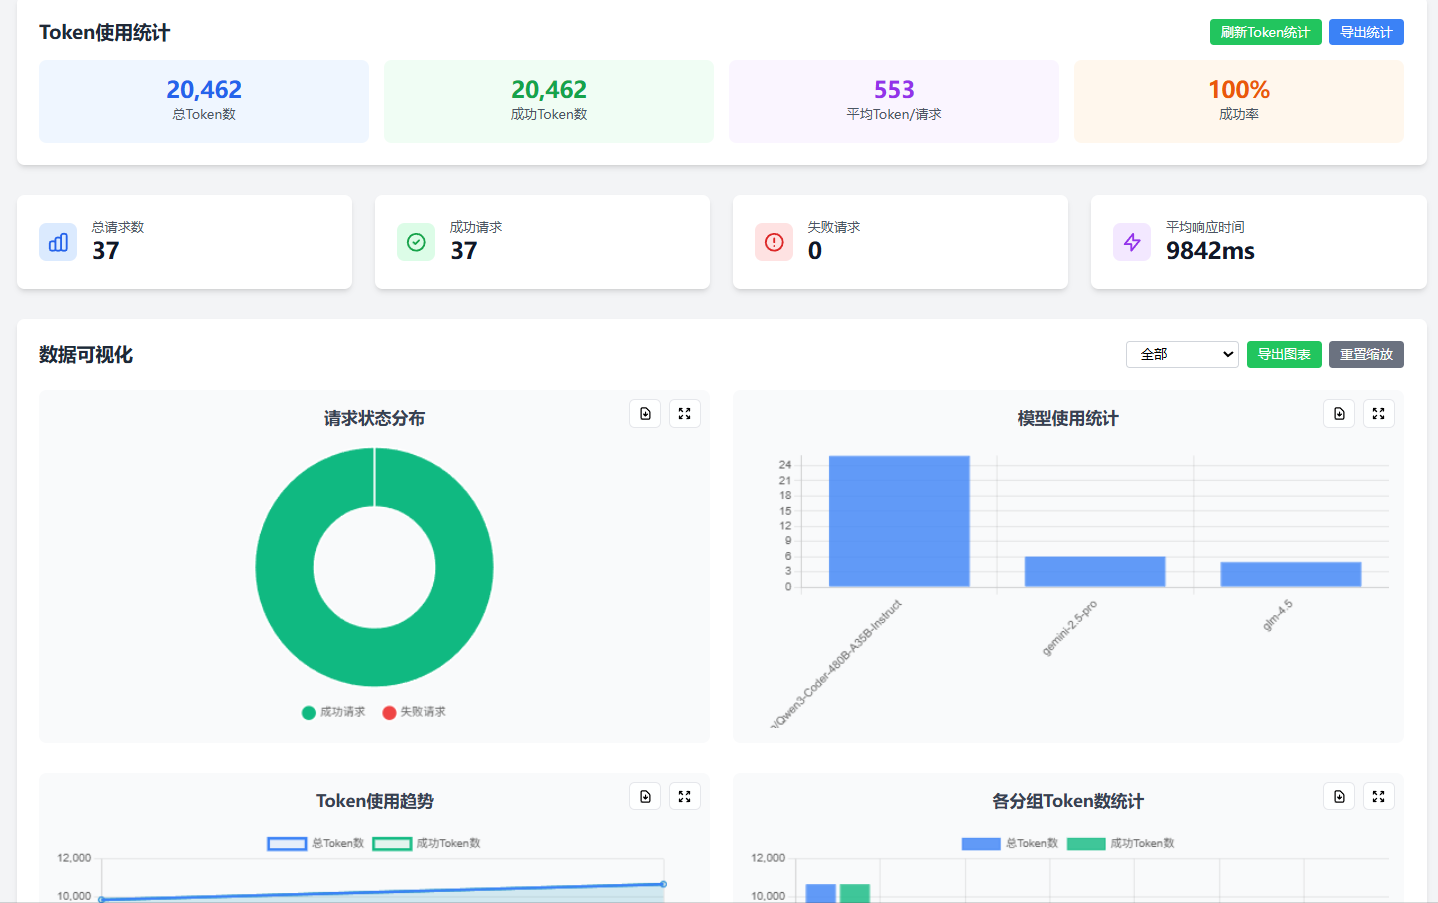This screenshot has height=903, width=1438.
Task: Click the 20,462 成功Token数 card
Action: (549, 101)
